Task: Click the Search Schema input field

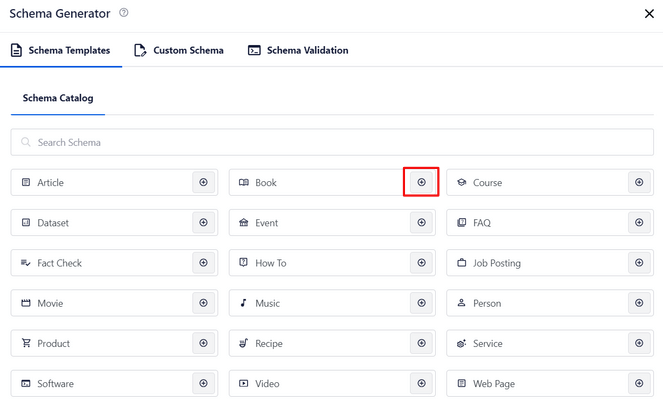Action: 332,142
